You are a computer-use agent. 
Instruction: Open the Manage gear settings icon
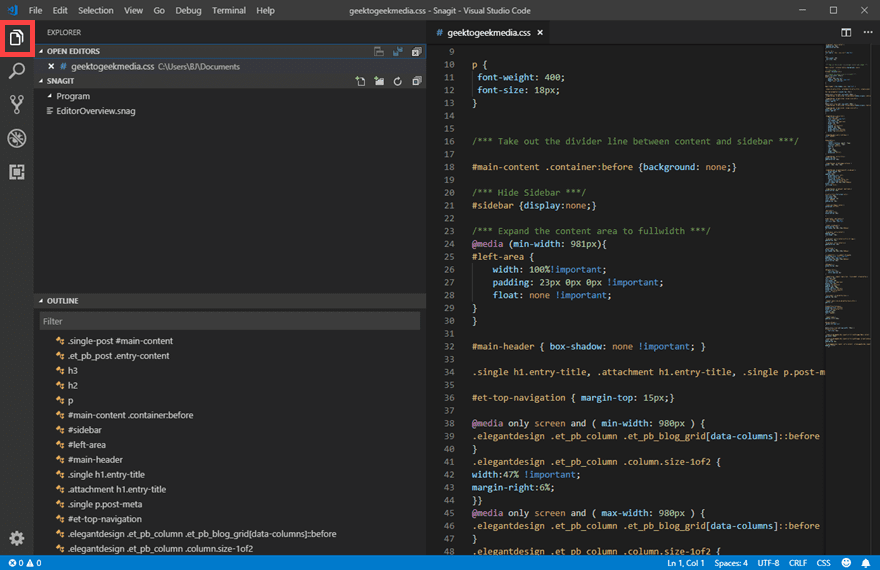(17, 538)
